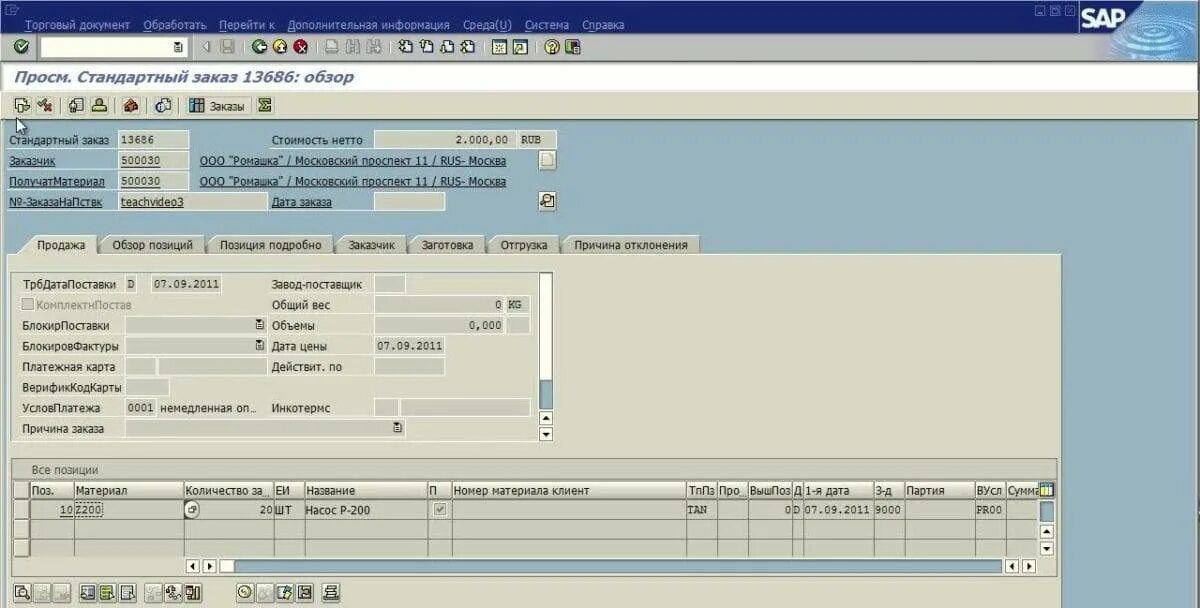Image resolution: width=1200 pixels, height=608 pixels.
Task: Click the sales panel vertical scrollbar down arrow
Action: pyautogui.click(x=546, y=434)
